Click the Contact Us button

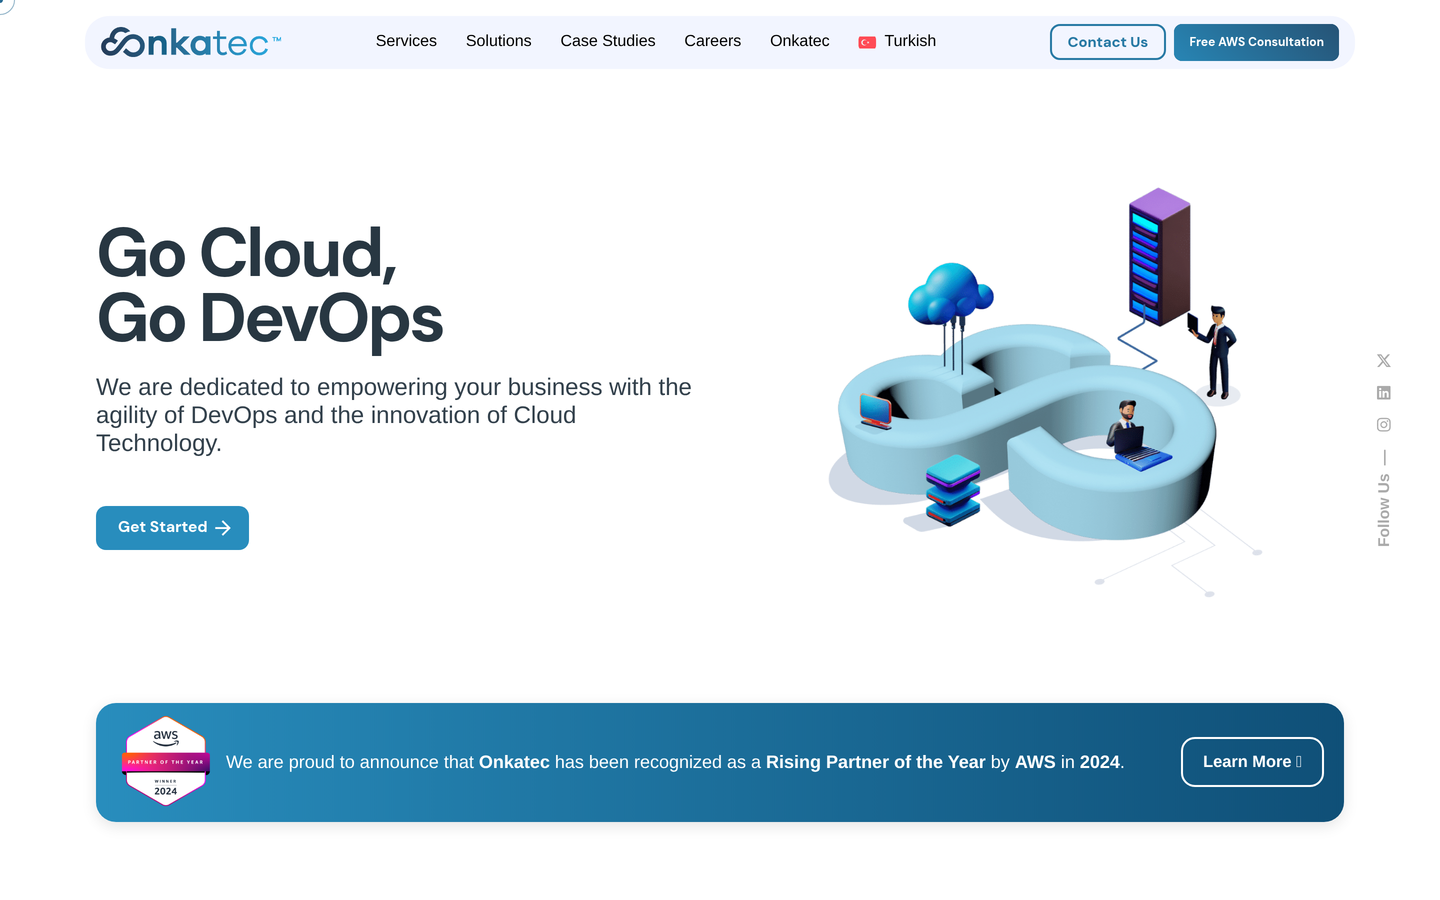pyautogui.click(x=1107, y=42)
